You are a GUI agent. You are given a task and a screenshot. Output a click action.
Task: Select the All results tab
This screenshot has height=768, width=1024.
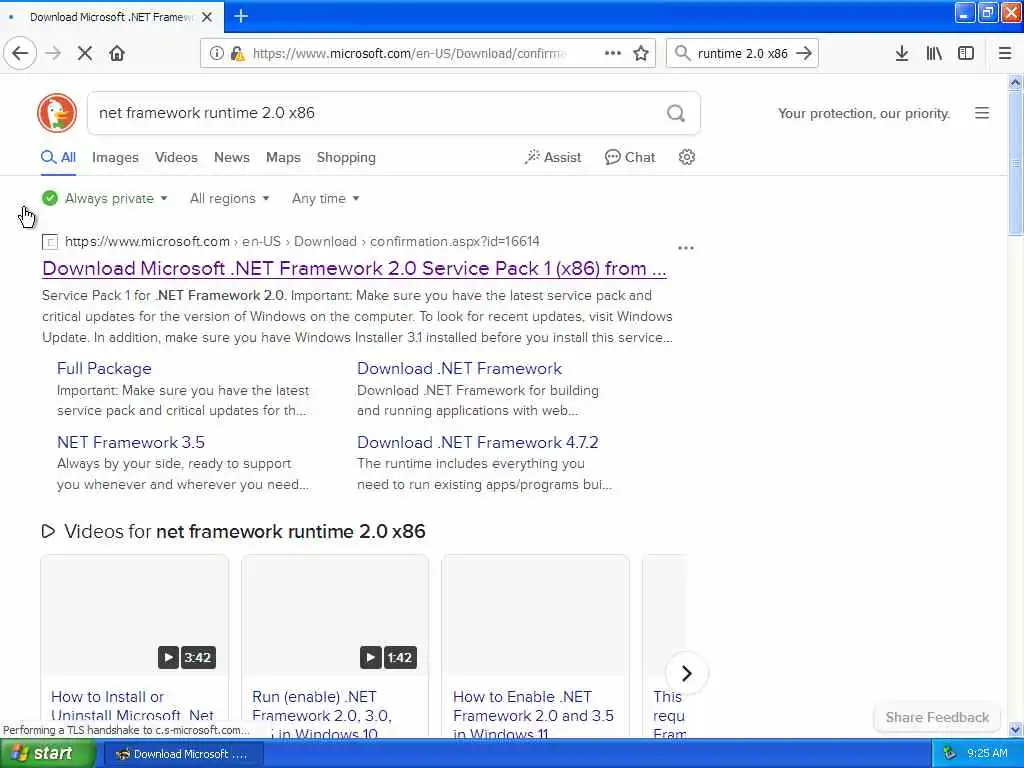pyautogui.click(x=58, y=157)
